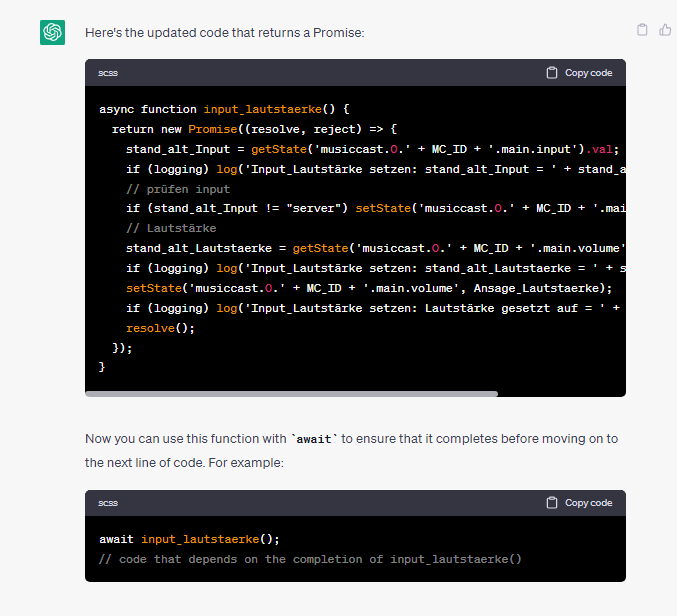Click the '// Lautstärke' comment line
677x616 pixels.
point(171,228)
